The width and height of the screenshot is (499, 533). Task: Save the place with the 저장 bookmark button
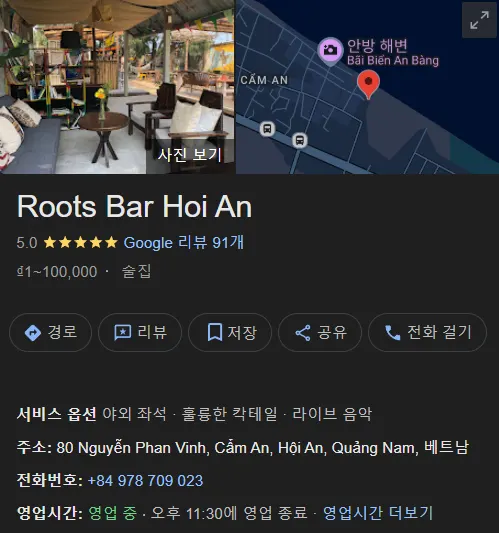coord(230,332)
